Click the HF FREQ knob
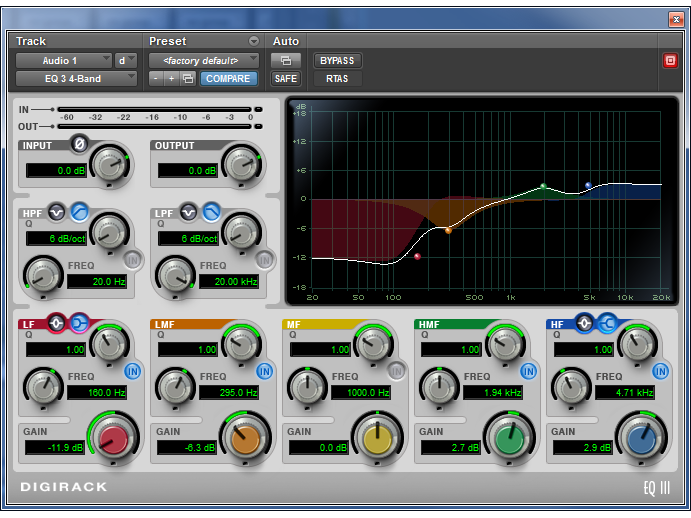Viewport: 691px width, 518px height. pos(571,387)
